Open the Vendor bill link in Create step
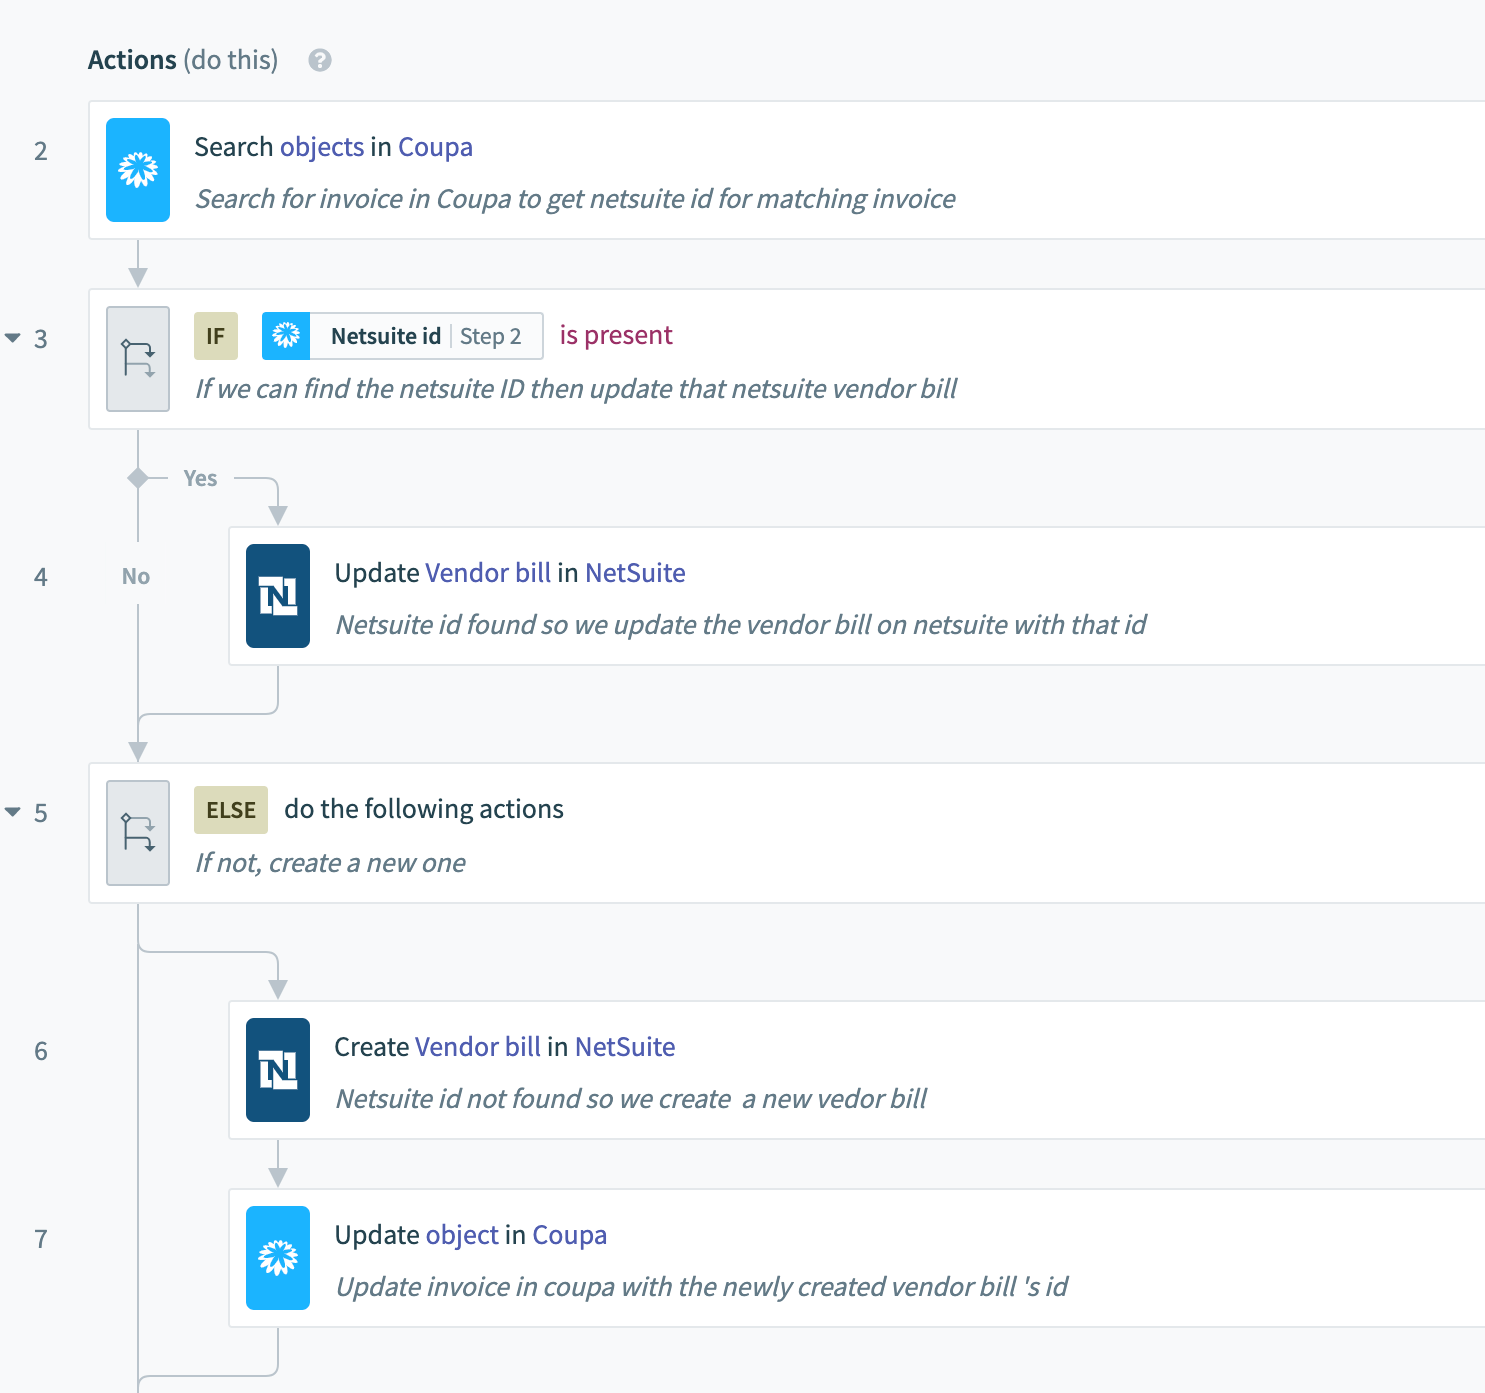The width and height of the screenshot is (1485, 1393). [x=478, y=1047]
